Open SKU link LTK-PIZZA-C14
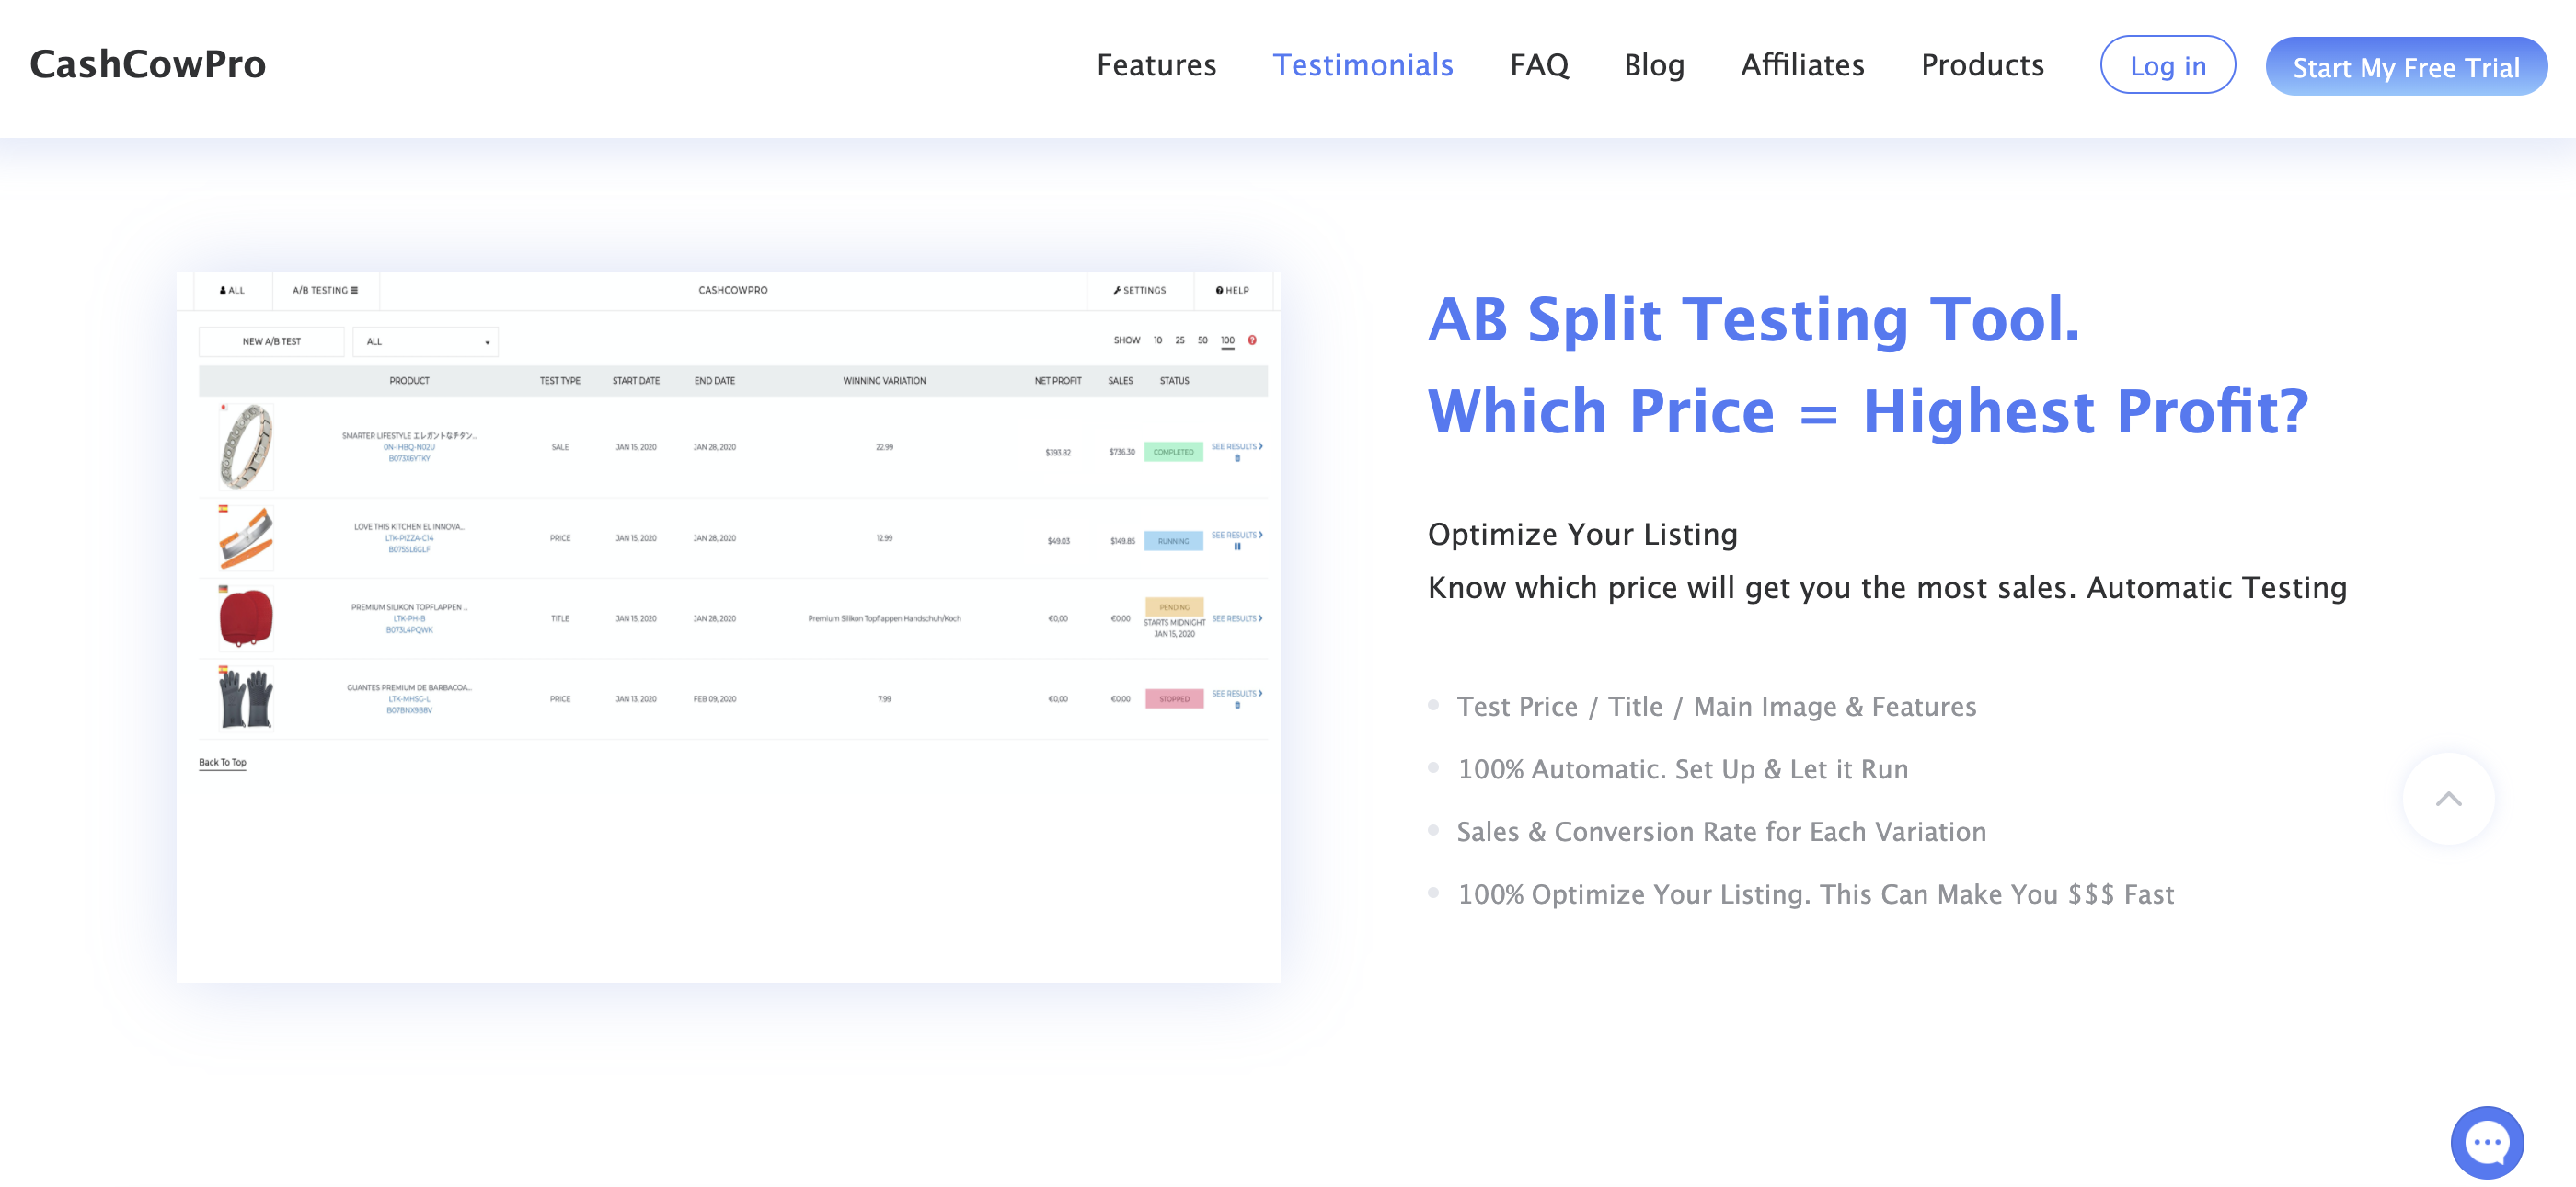The width and height of the screenshot is (2576, 1187). [x=409, y=538]
